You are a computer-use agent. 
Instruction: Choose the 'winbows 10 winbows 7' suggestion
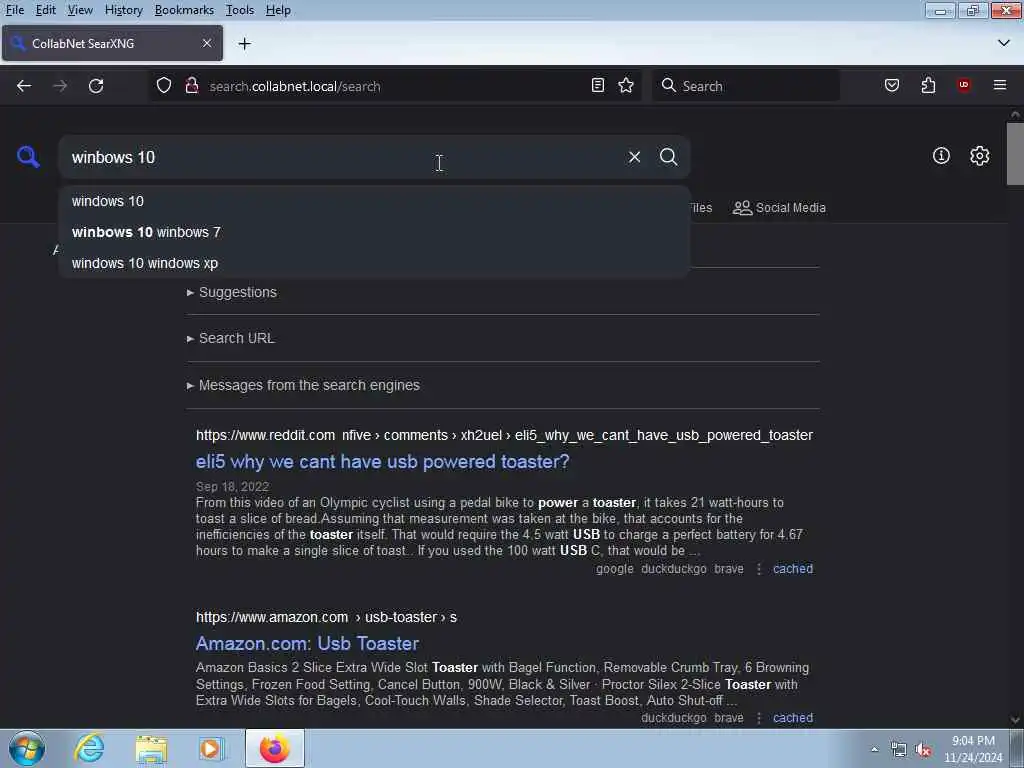coord(374,232)
